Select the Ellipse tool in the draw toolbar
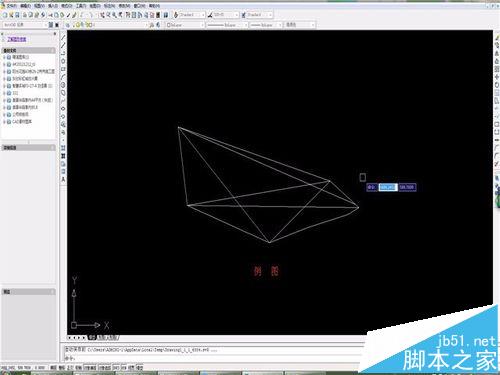Image resolution: width=500 pixels, height=375 pixels. pos(63,109)
